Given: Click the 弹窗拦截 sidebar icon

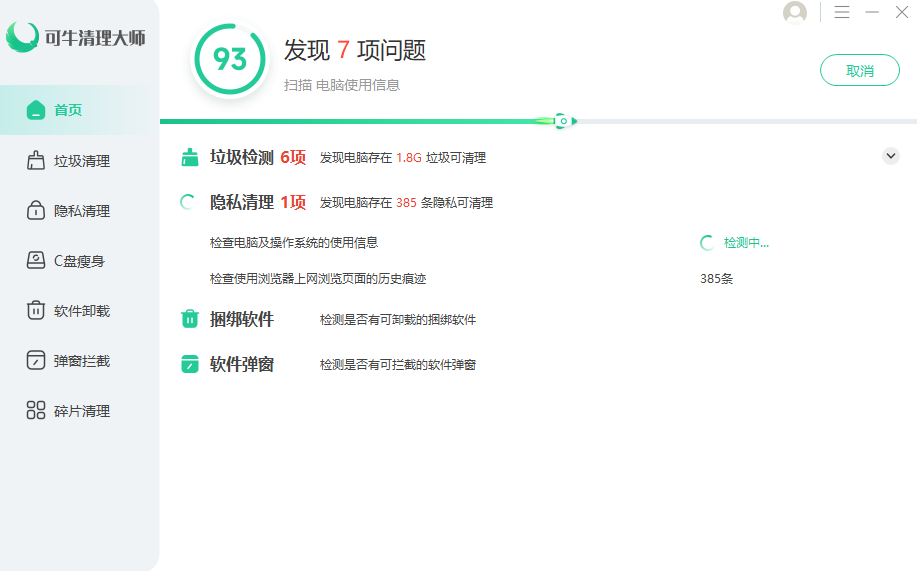Looking at the screenshot, I should pyautogui.click(x=36, y=361).
